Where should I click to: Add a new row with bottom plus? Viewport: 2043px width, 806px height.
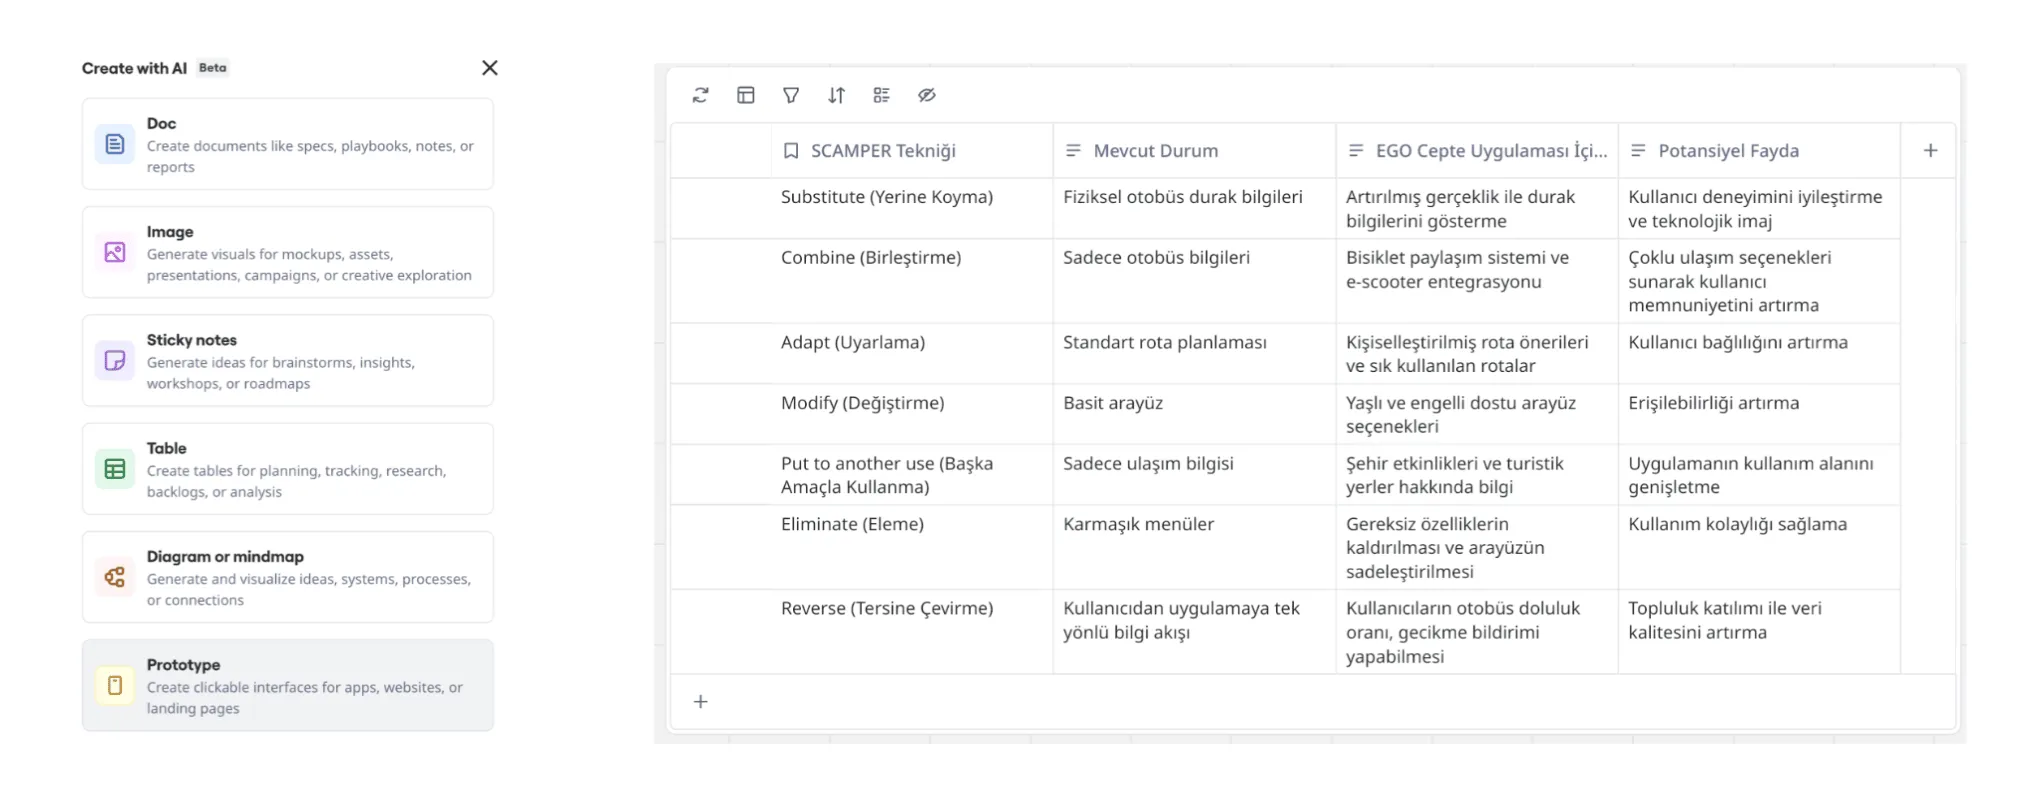click(700, 702)
